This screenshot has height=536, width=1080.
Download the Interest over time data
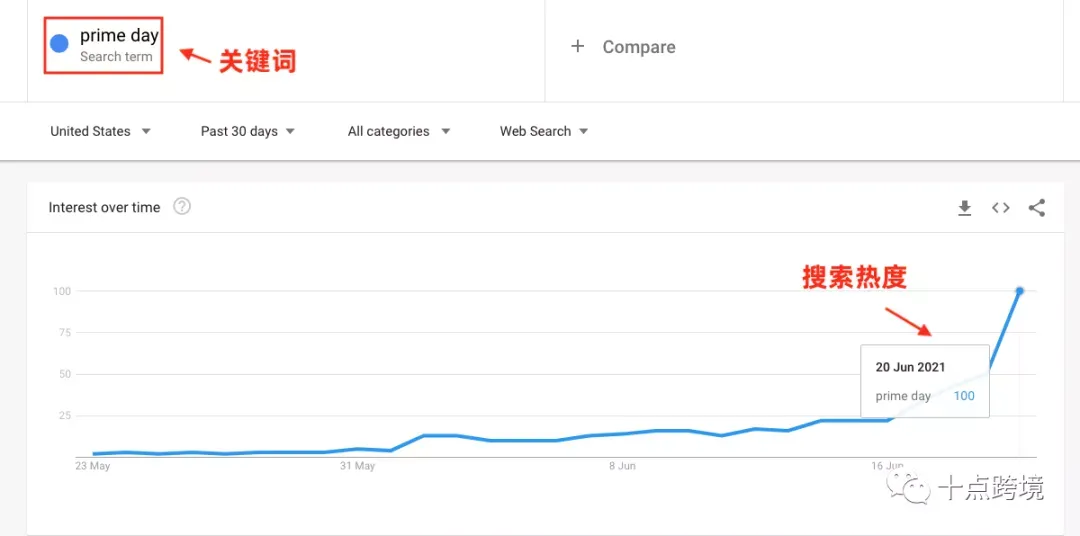coord(964,208)
